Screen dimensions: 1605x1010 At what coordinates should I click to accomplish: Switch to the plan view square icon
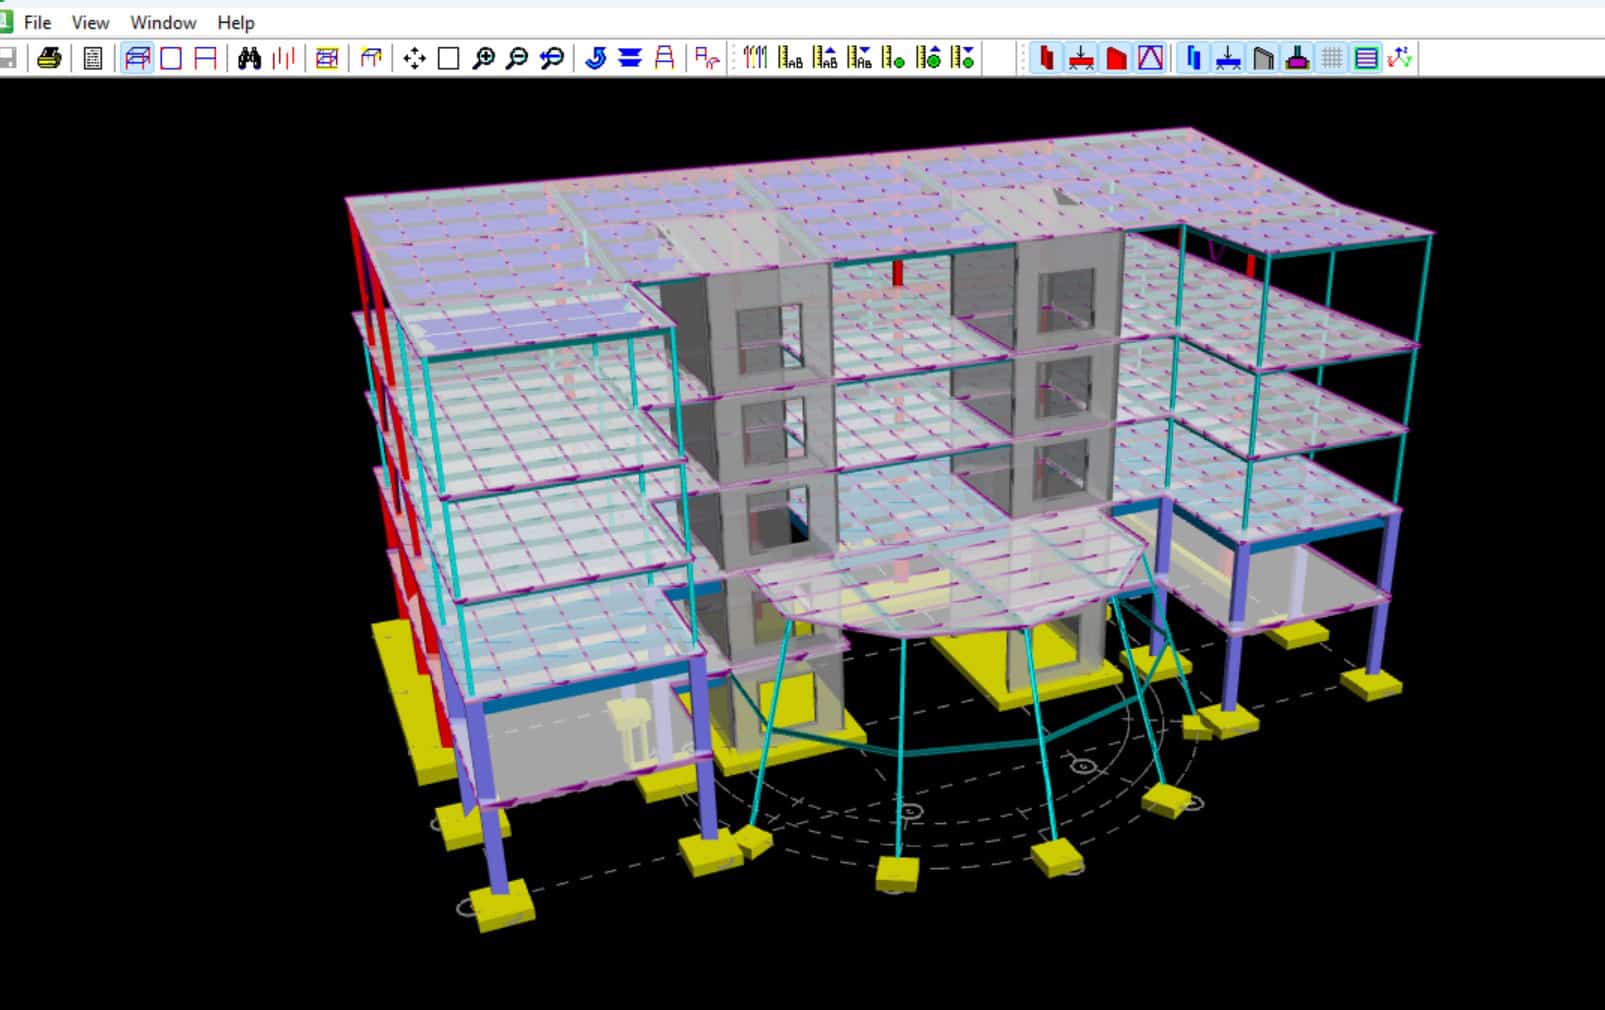[171, 58]
